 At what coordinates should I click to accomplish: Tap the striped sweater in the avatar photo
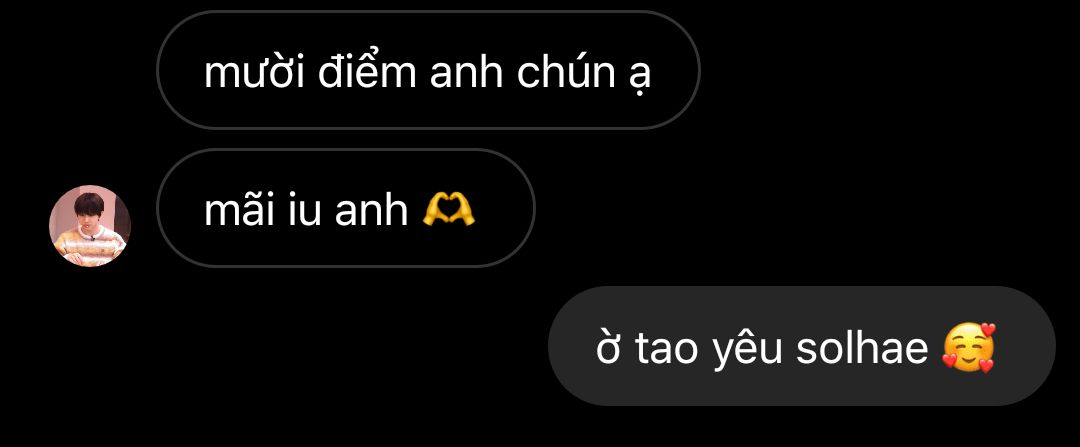point(88,248)
